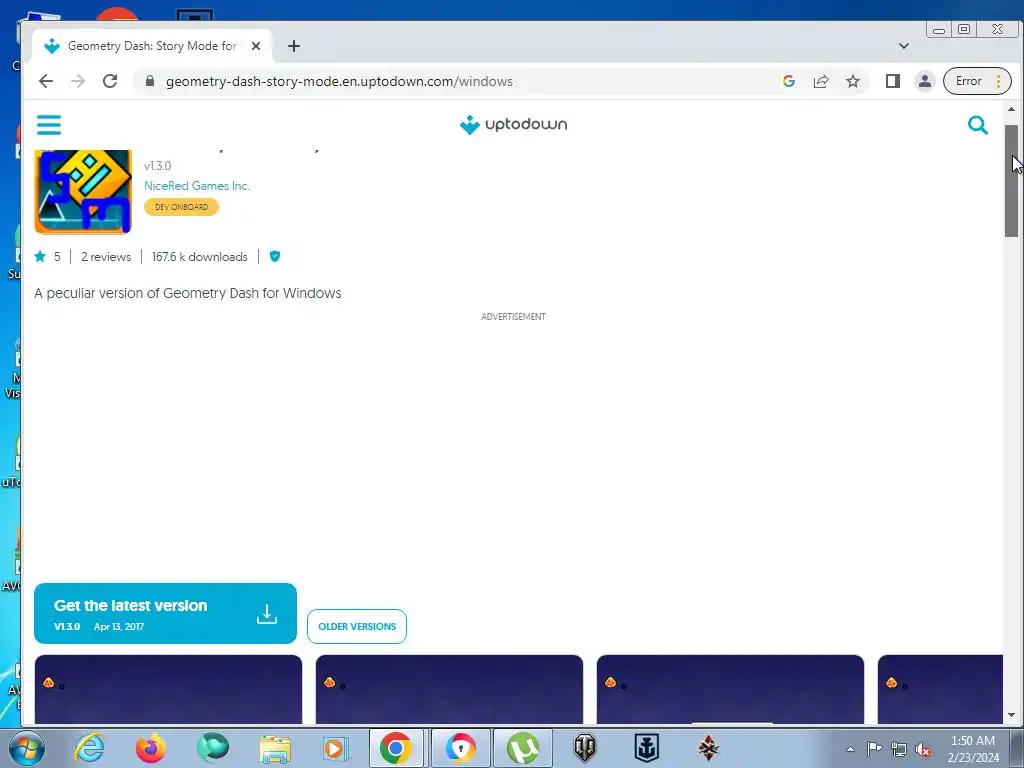Screen dimensions: 1024x768
Task: Toggle the Chrome side panel
Action: click(x=893, y=81)
